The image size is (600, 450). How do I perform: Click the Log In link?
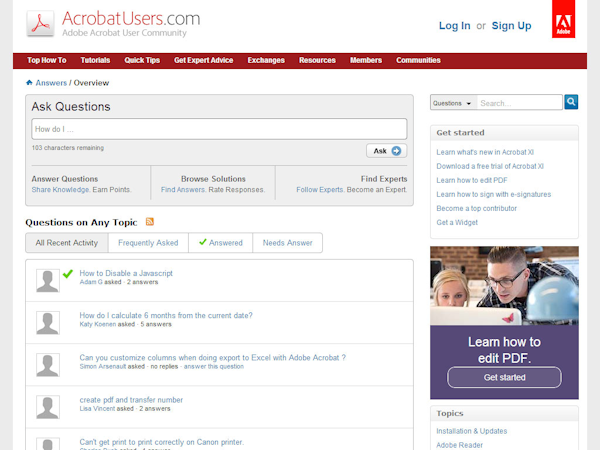tap(455, 26)
